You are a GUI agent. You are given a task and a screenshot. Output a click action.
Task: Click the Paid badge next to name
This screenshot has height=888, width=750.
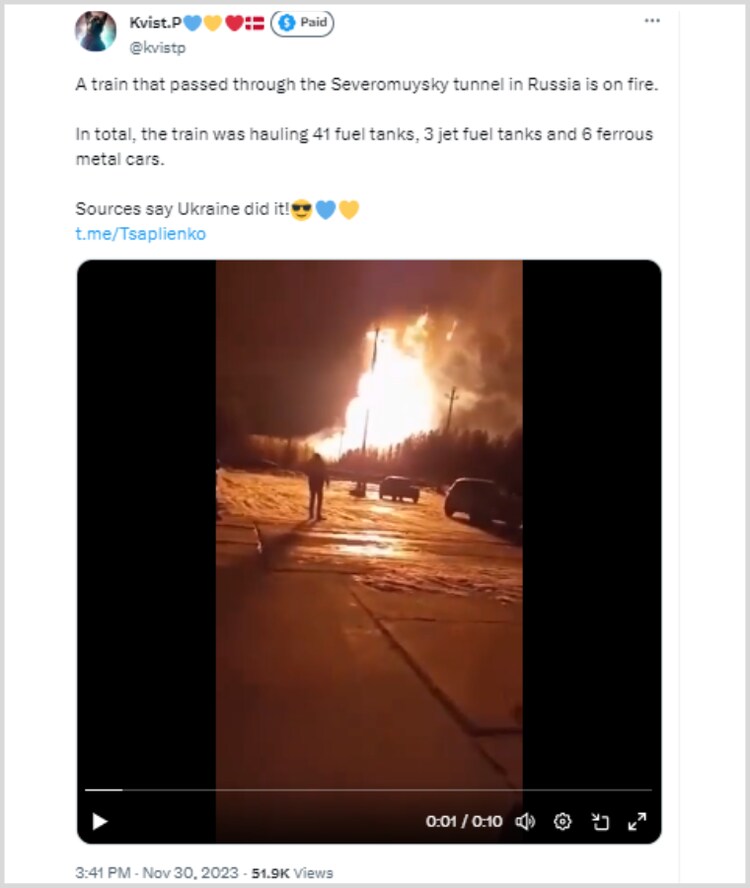[x=302, y=23]
